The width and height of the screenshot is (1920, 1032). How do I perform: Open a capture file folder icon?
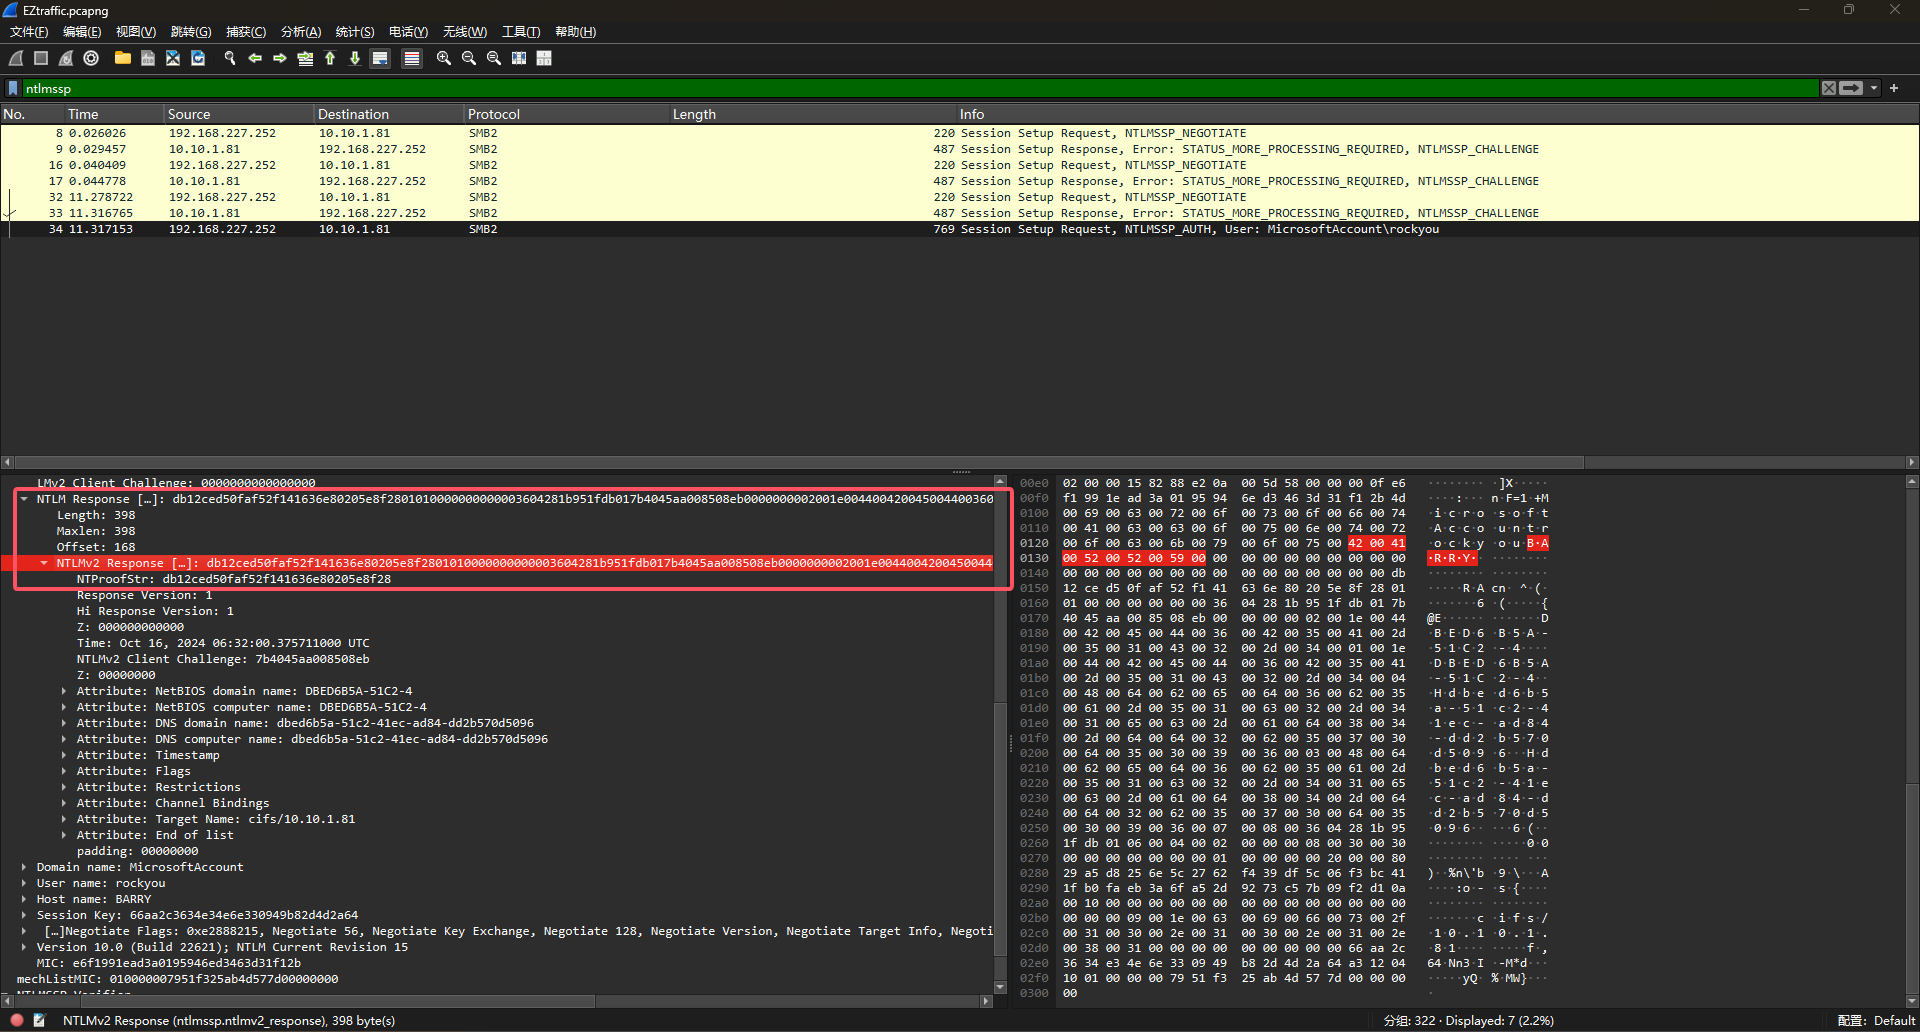coord(122,58)
